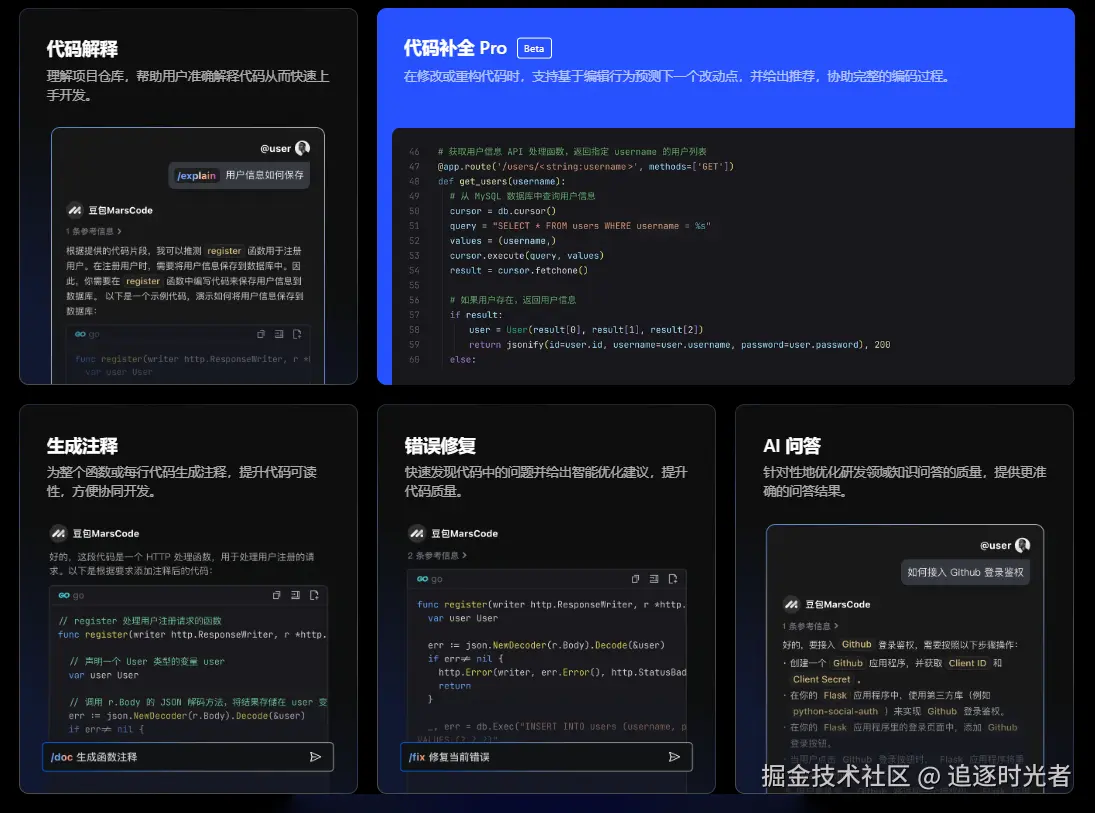Screen dimensions: 1095x813
Task: Click the /fix 修复当前错误 input field
Action: (x=546, y=757)
